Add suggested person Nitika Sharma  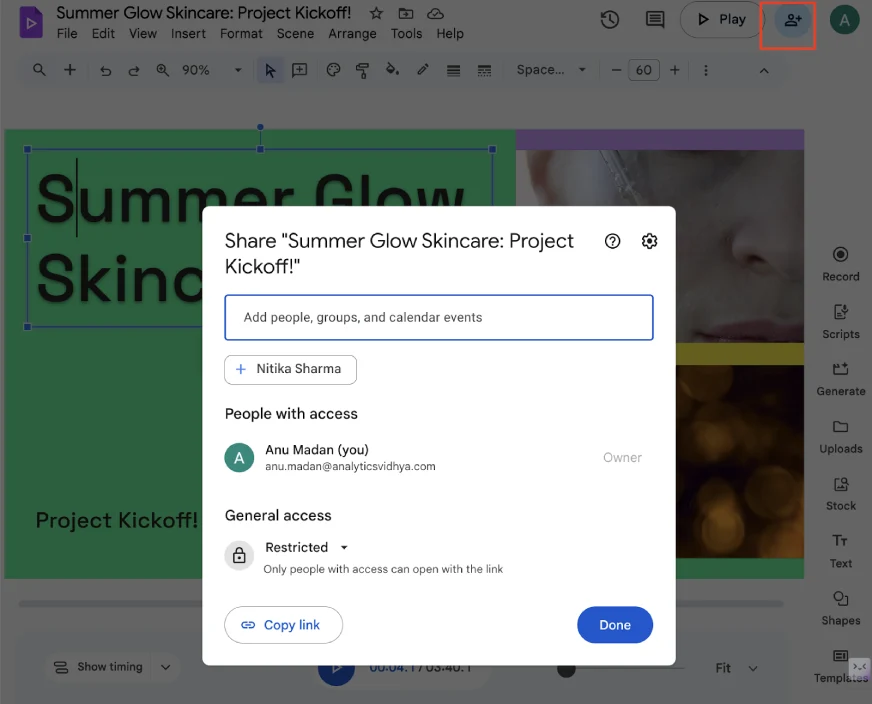click(290, 369)
